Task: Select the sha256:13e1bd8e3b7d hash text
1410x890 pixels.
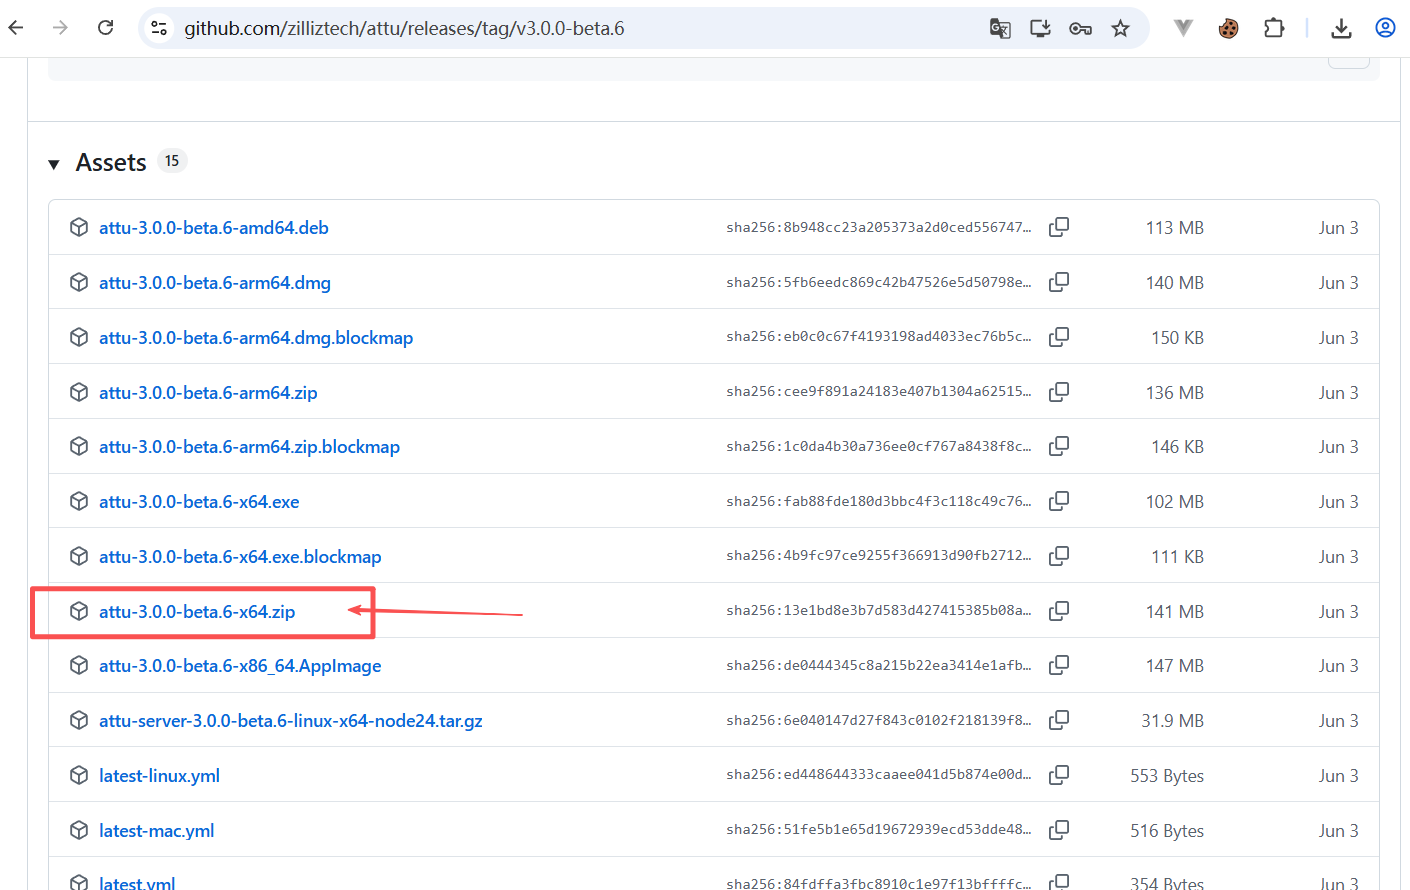Action: coord(879,611)
